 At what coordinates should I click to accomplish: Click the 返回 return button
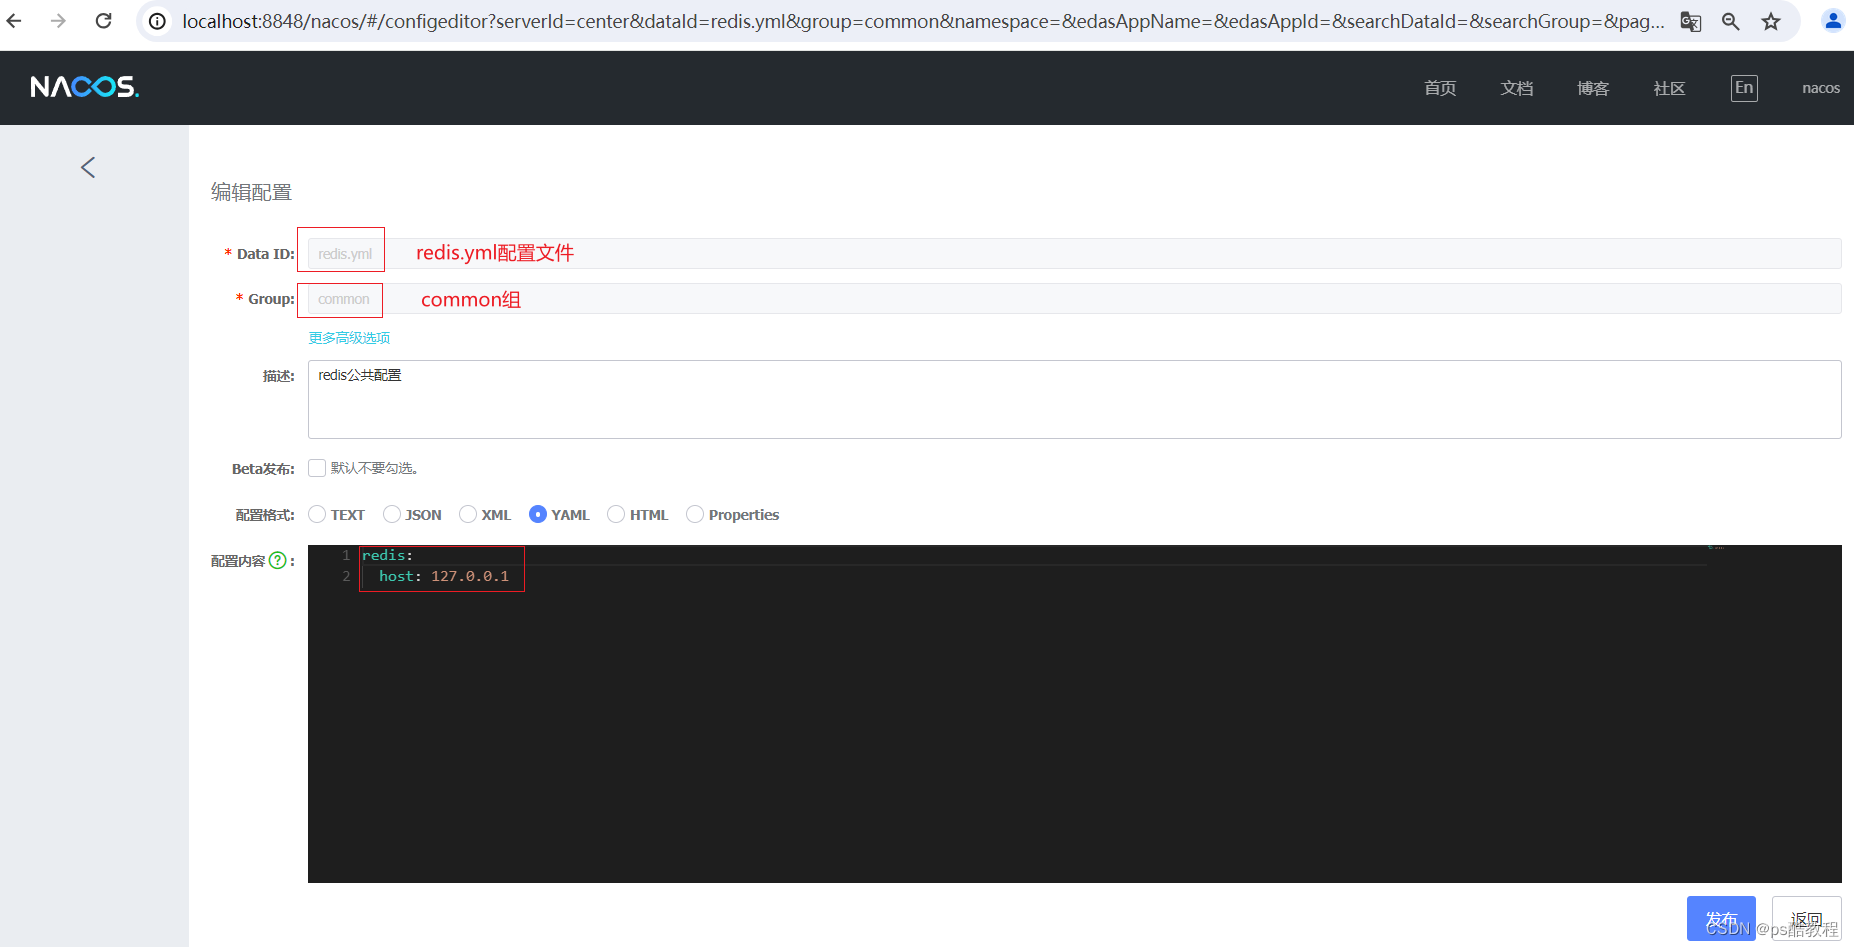(1806, 919)
